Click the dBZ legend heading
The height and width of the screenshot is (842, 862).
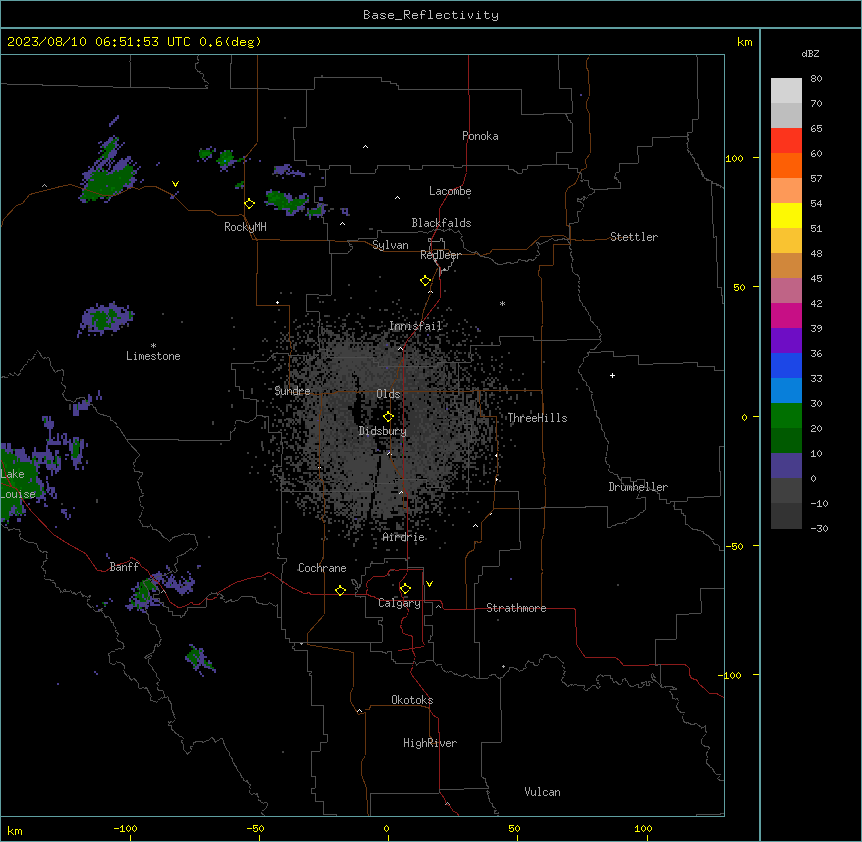point(810,53)
